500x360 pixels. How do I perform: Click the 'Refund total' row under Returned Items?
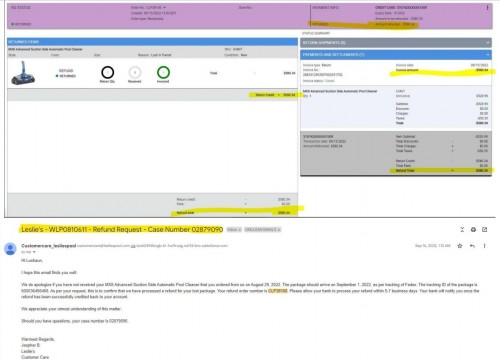pyautogui.click(x=233, y=213)
